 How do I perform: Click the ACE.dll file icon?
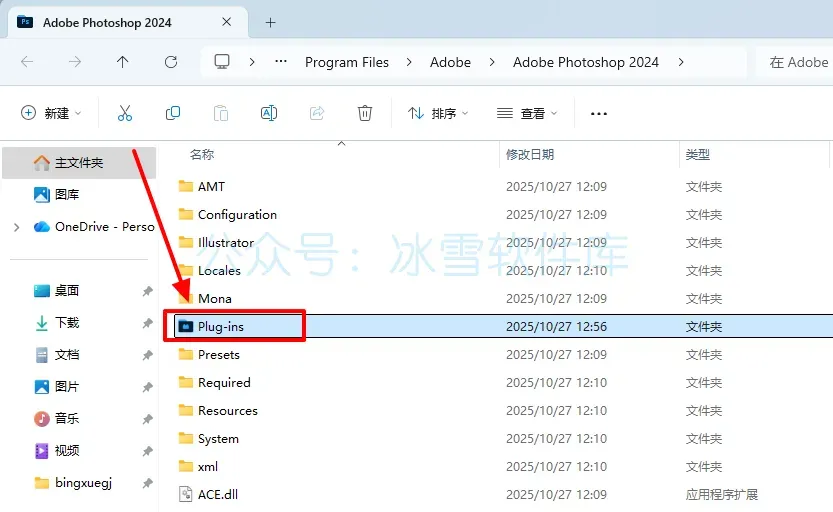click(x=185, y=494)
